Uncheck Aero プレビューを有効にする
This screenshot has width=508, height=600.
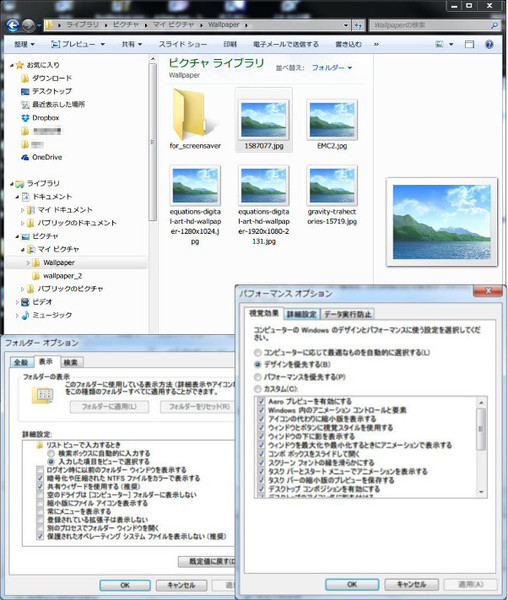(261, 401)
